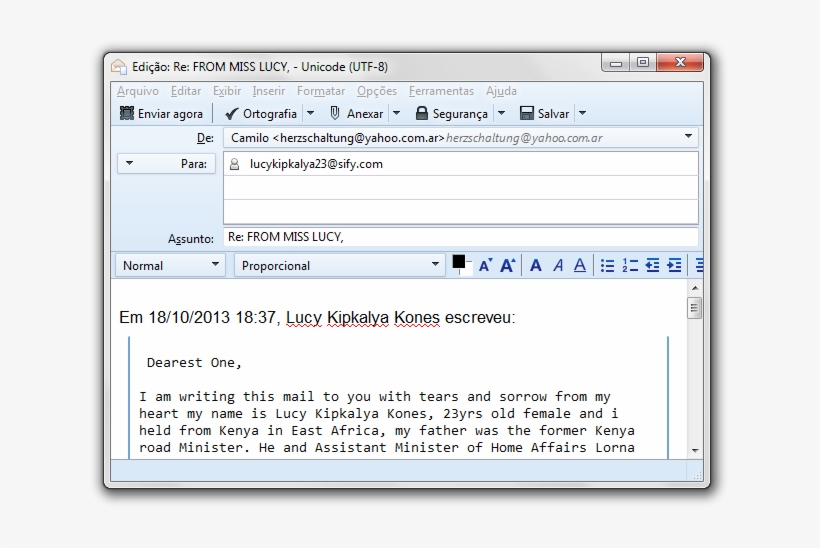Apply numbered list formatting

click(630, 266)
